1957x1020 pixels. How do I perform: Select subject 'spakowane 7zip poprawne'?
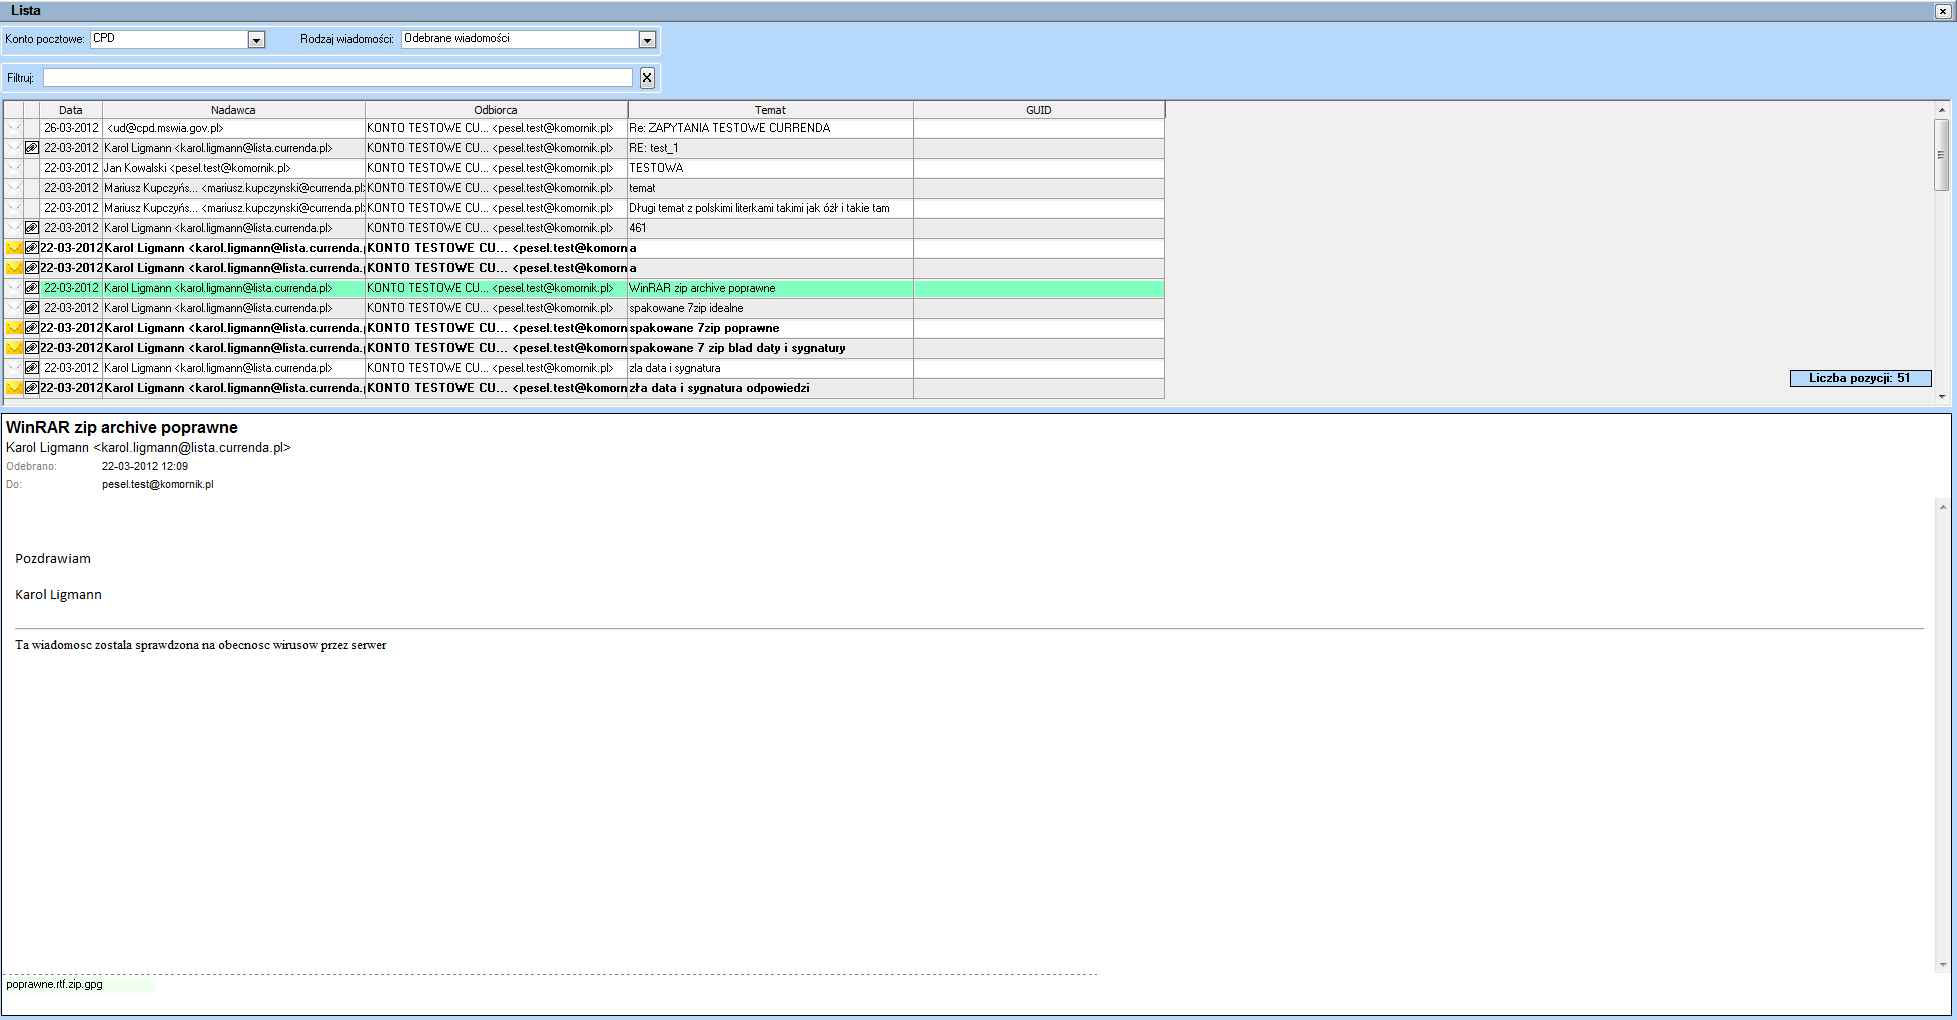pos(770,328)
